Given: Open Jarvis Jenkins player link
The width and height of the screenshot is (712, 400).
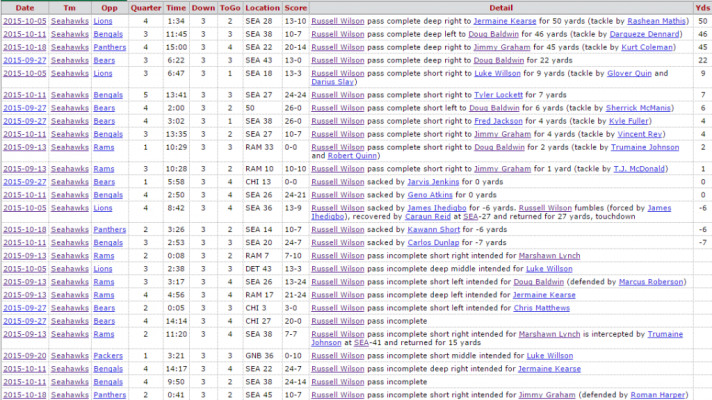Looking at the screenshot, I should tap(433, 182).
